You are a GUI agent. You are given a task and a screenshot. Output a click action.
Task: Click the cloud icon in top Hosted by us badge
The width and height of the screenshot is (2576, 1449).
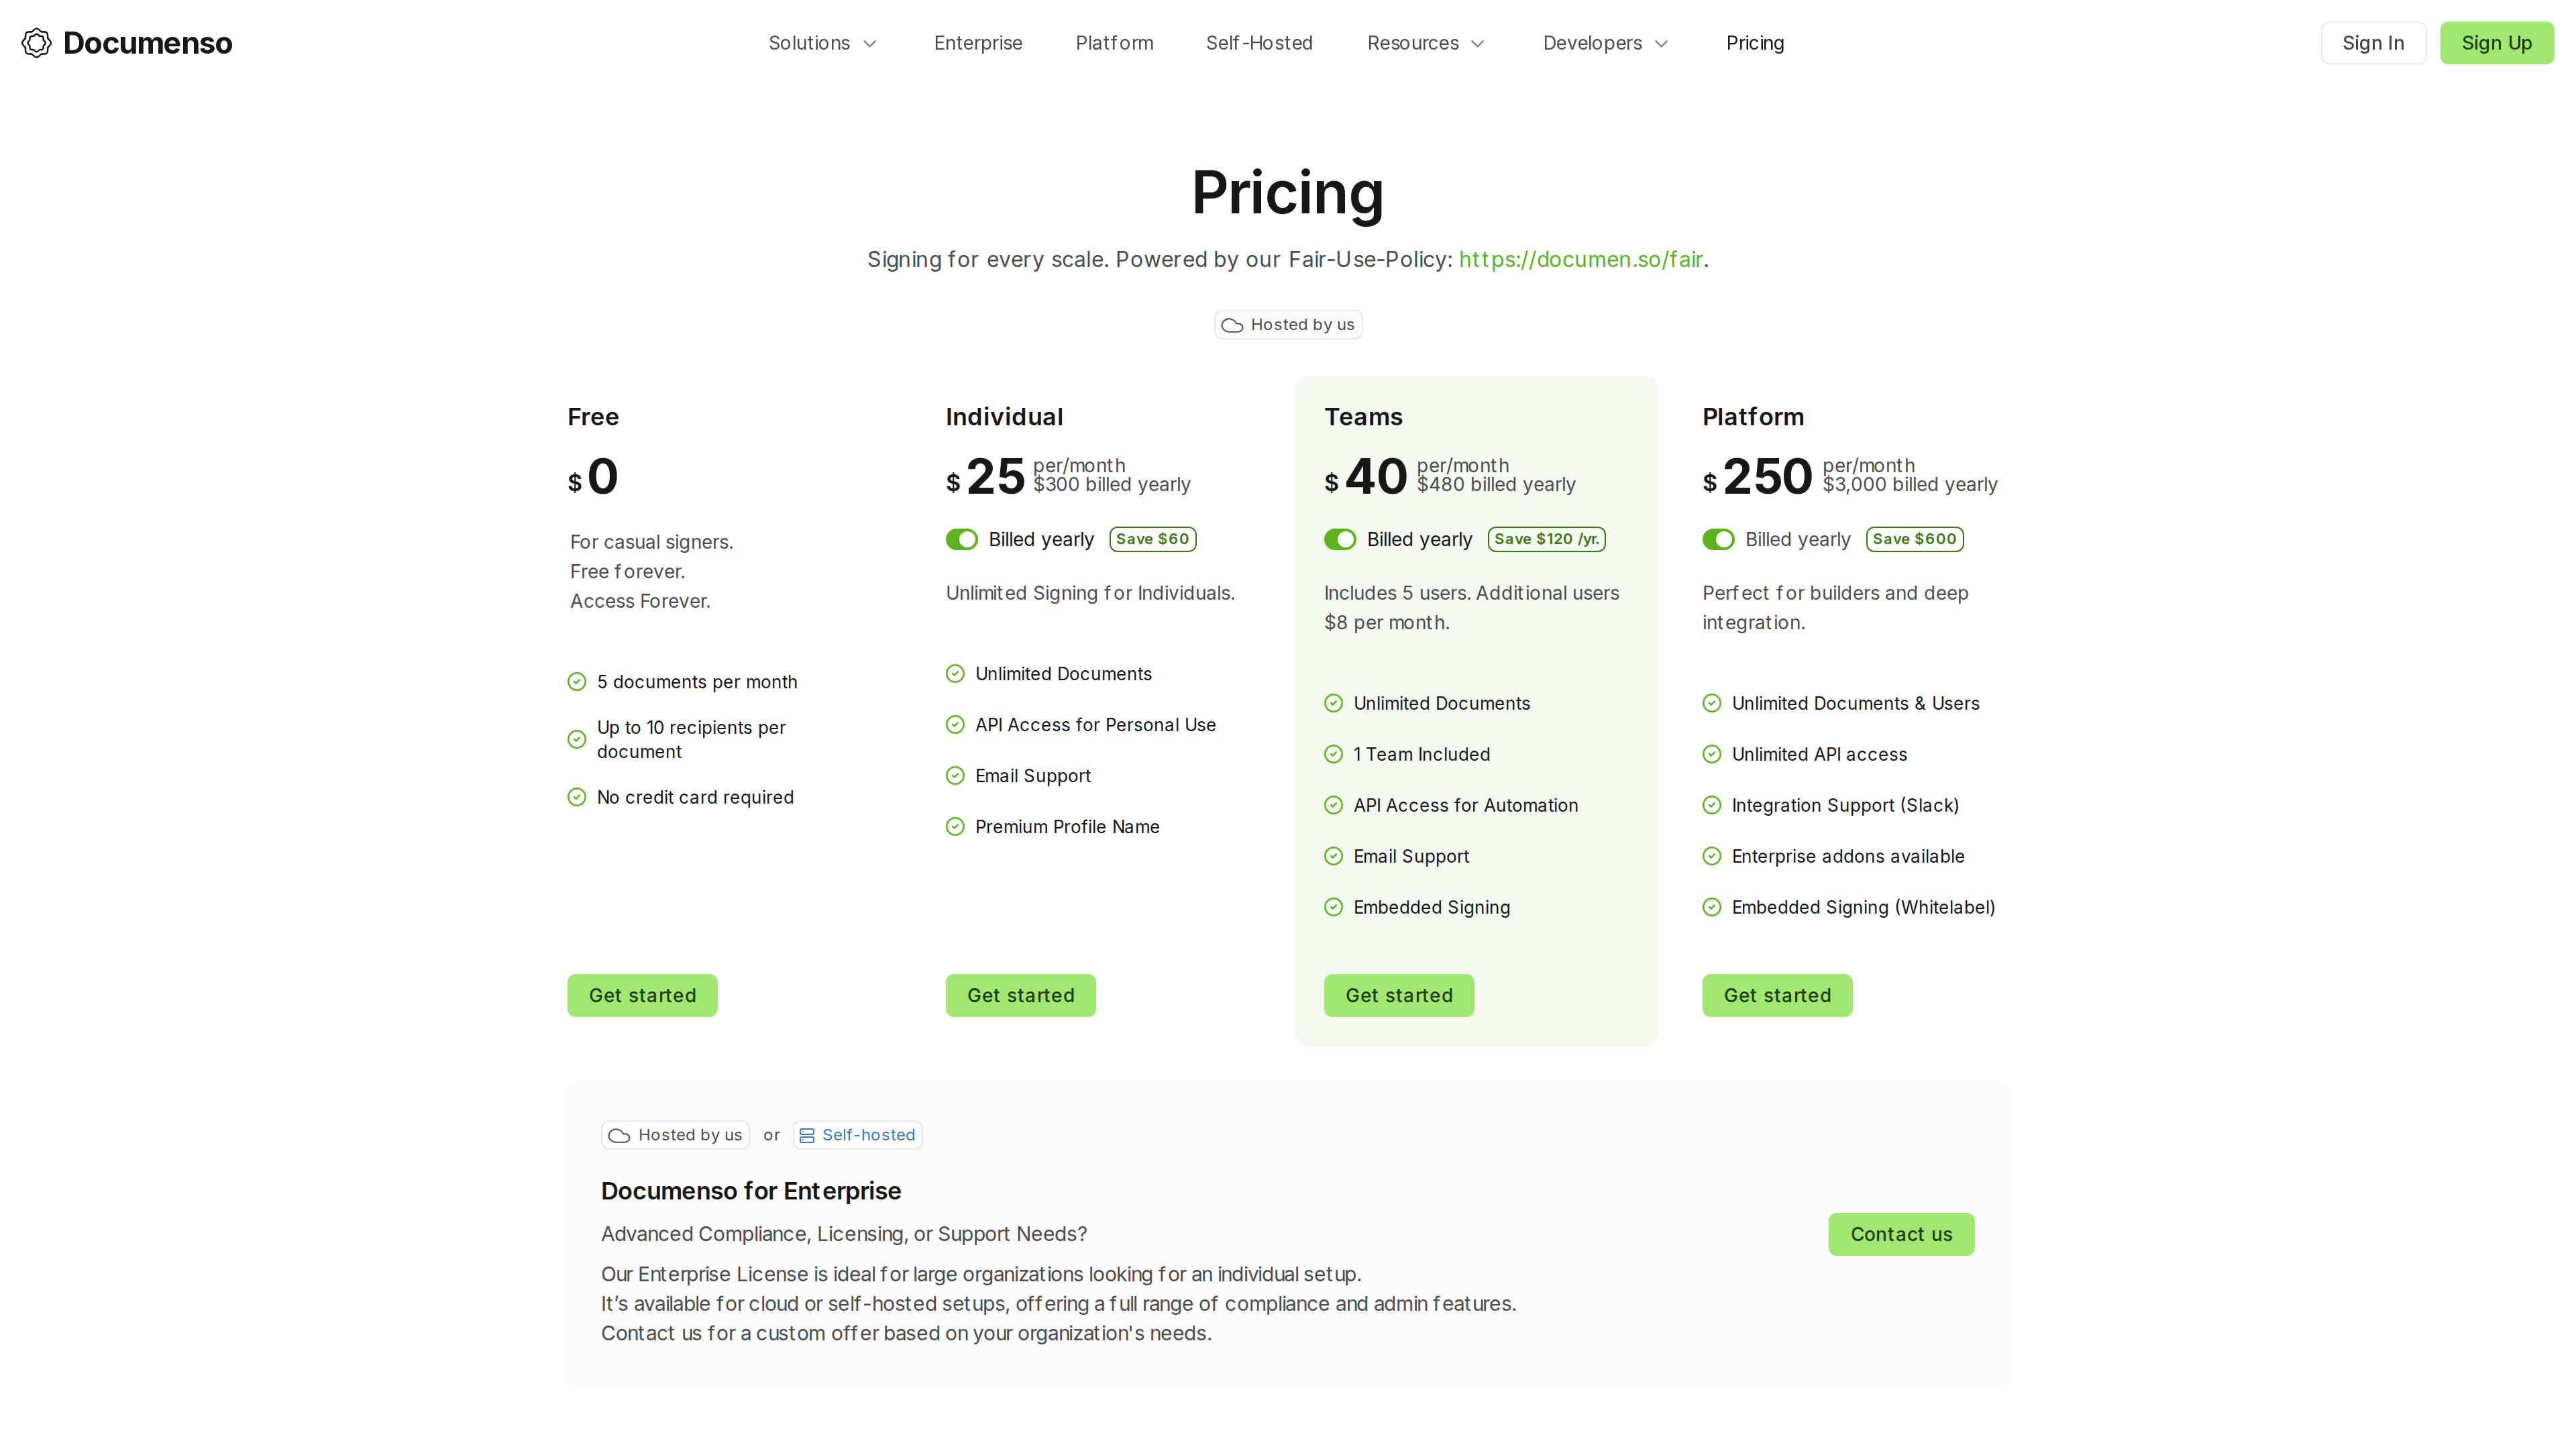point(1232,326)
